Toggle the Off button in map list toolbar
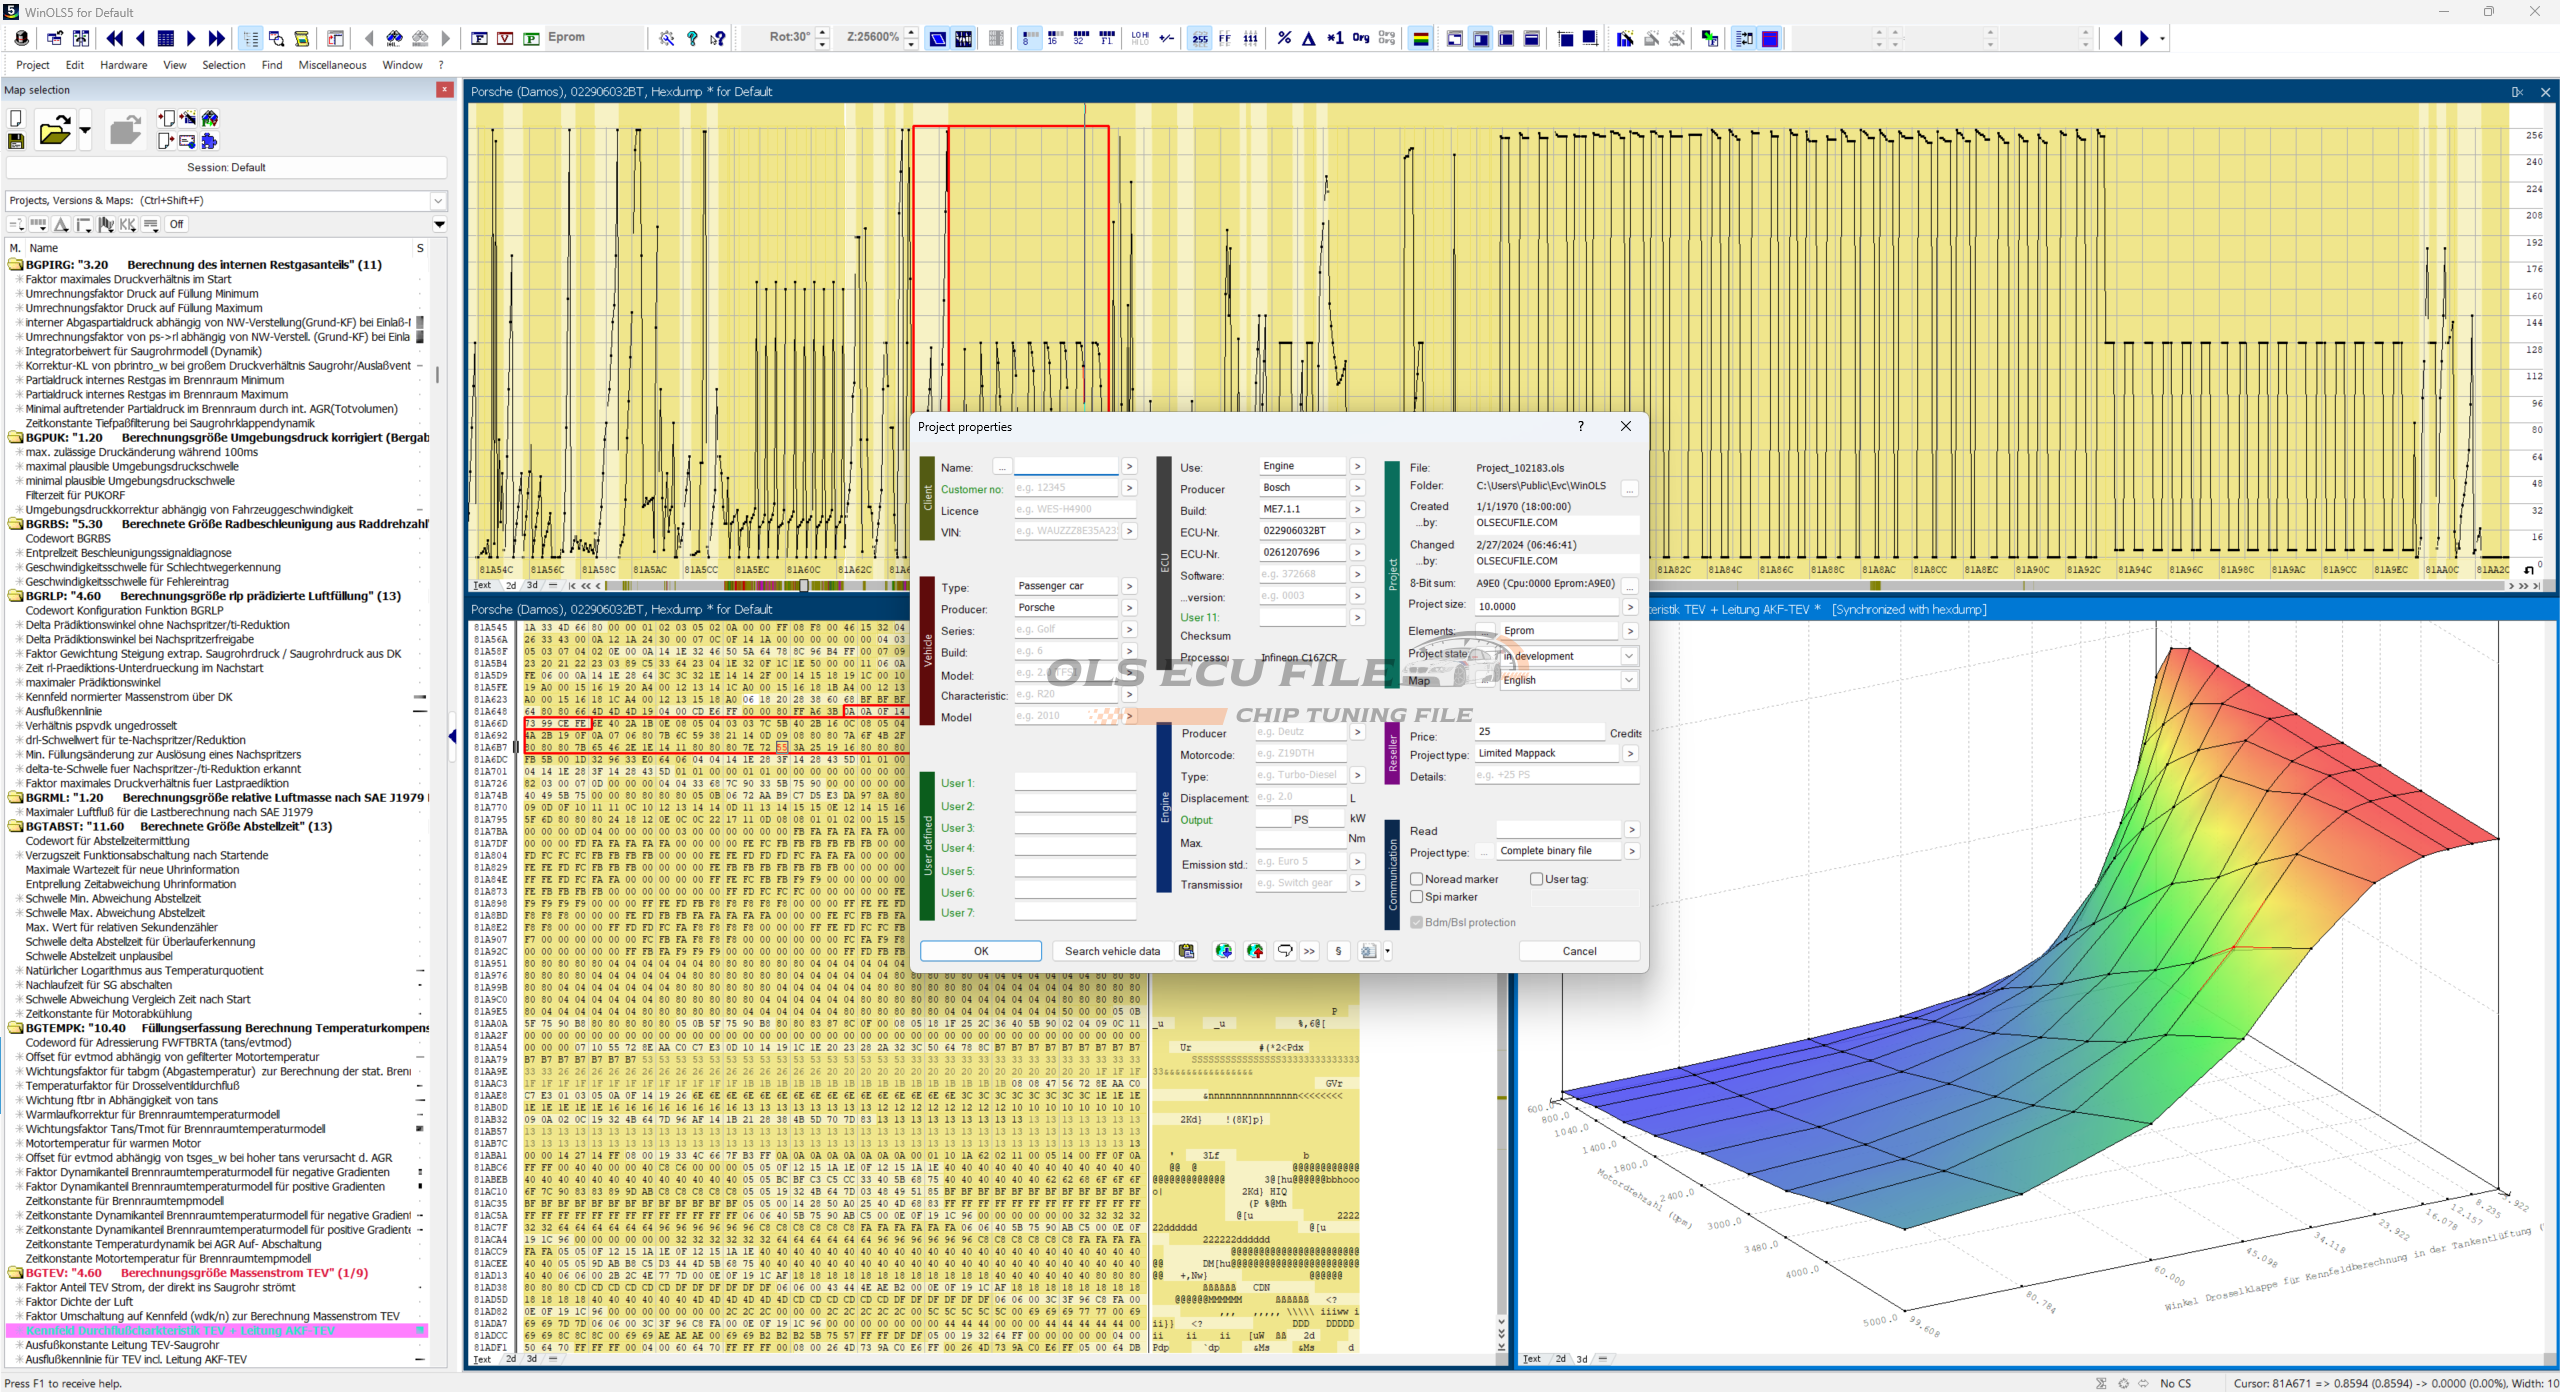This screenshot has width=2560, height=1392. pos(177,224)
